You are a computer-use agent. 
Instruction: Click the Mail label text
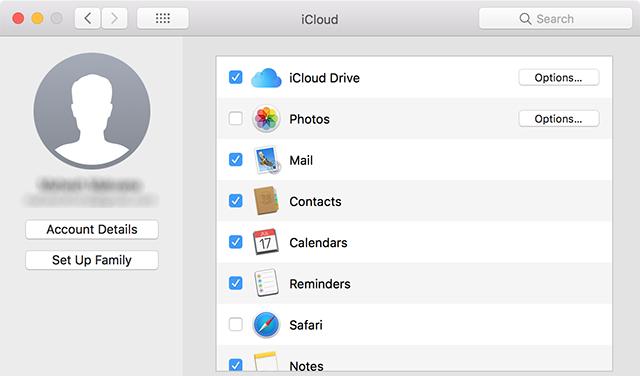(301, 160)
